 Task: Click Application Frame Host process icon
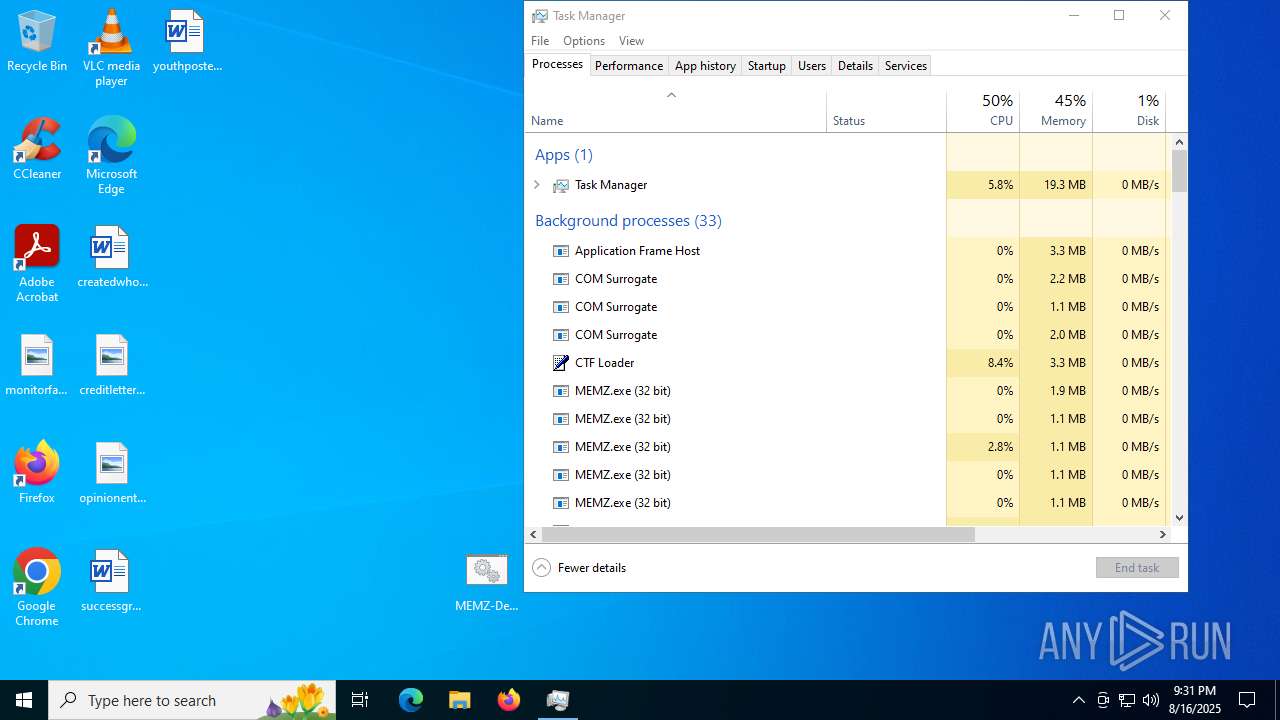(x=561, y=251)
